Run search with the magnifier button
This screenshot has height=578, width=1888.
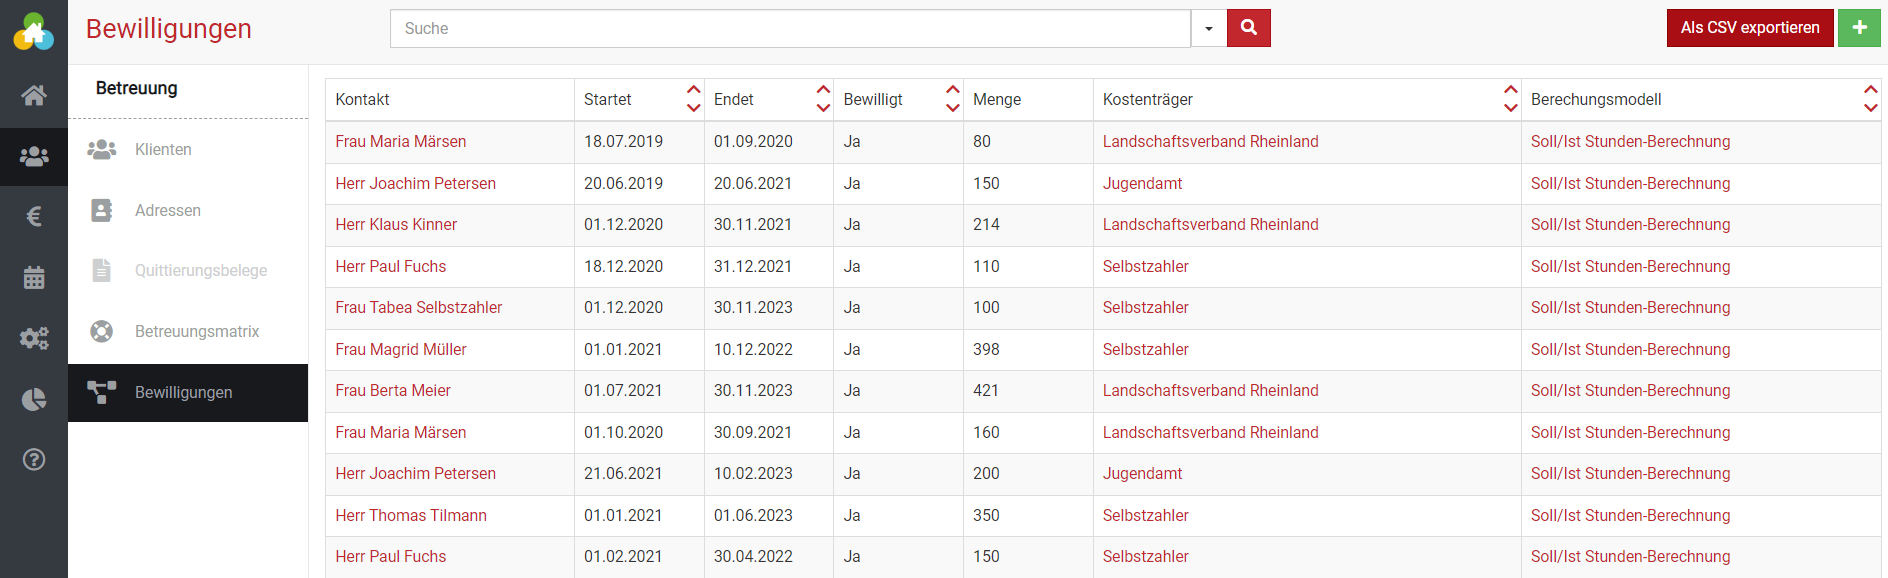click(x=1249, y=28)
